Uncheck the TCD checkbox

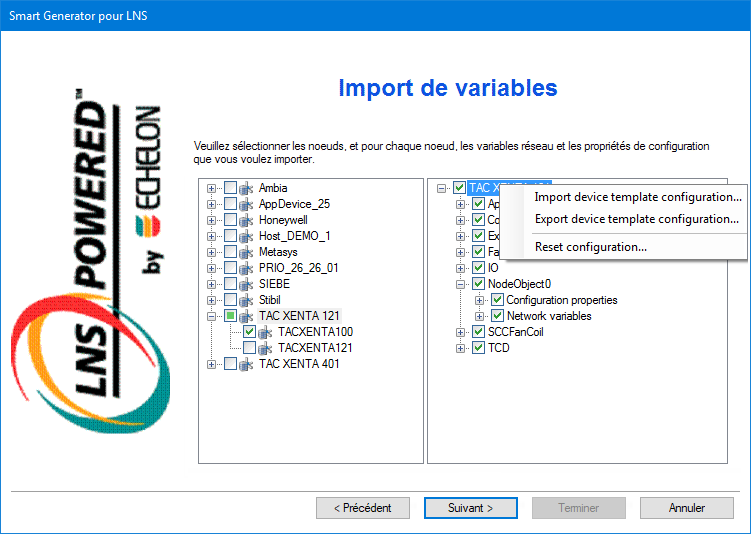pos(478,347)
